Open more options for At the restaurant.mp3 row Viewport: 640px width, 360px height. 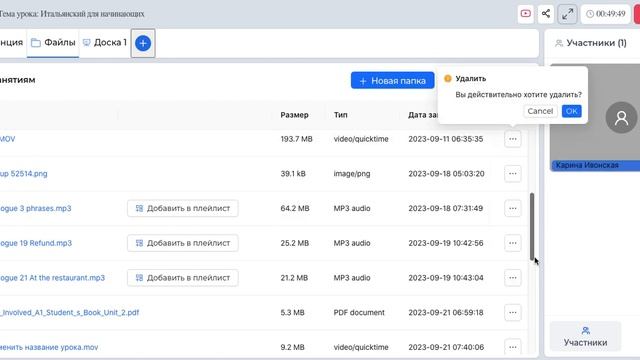(513, 278)
